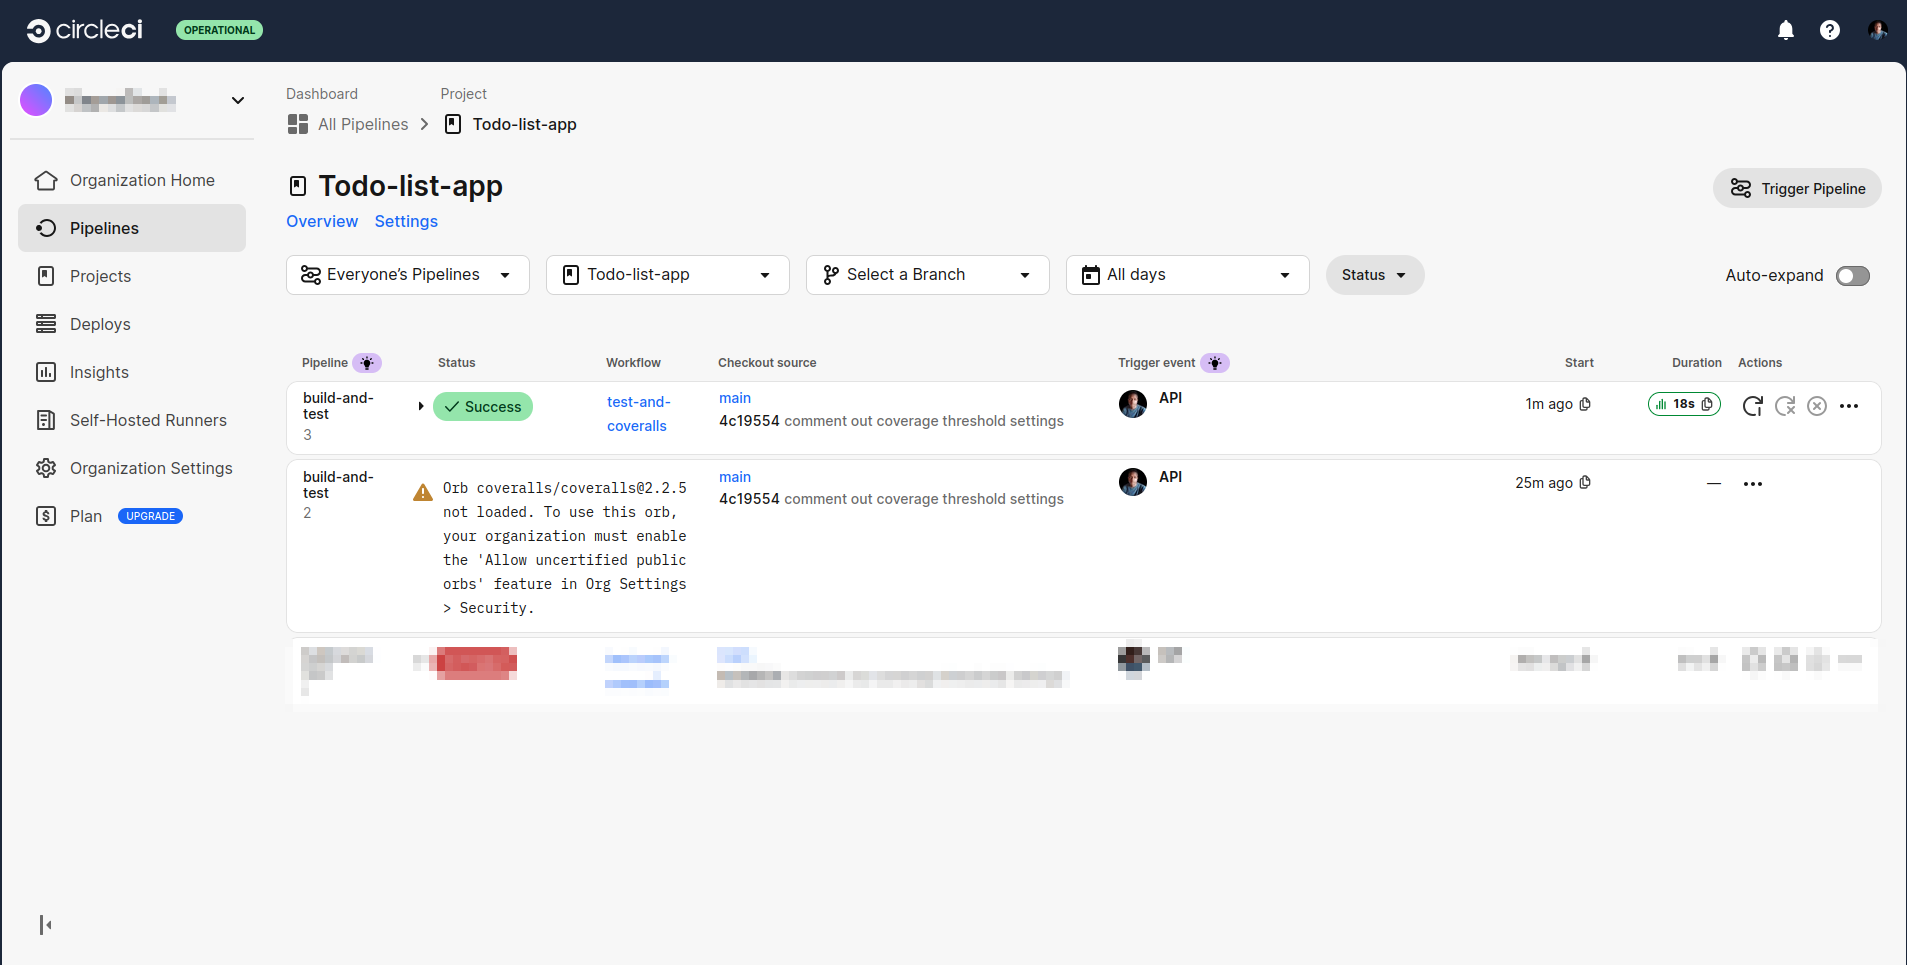Click the 18s duration insights badge

click(x=1684, y=404)
